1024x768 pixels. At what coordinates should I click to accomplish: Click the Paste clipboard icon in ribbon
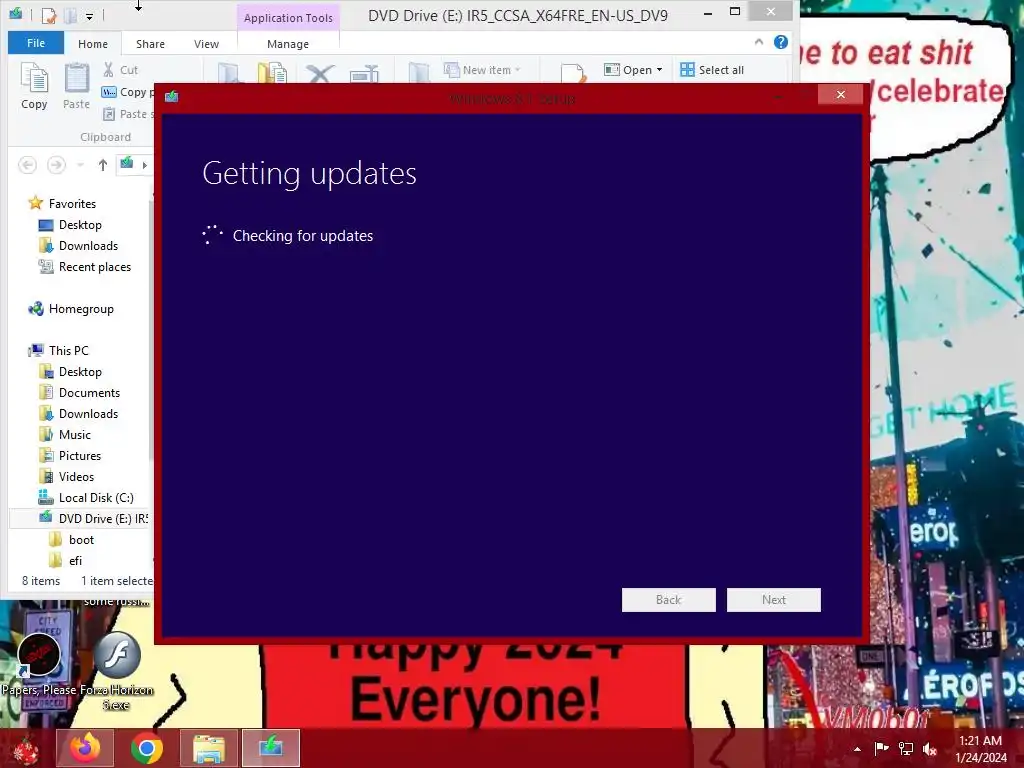tap(76, 85)
